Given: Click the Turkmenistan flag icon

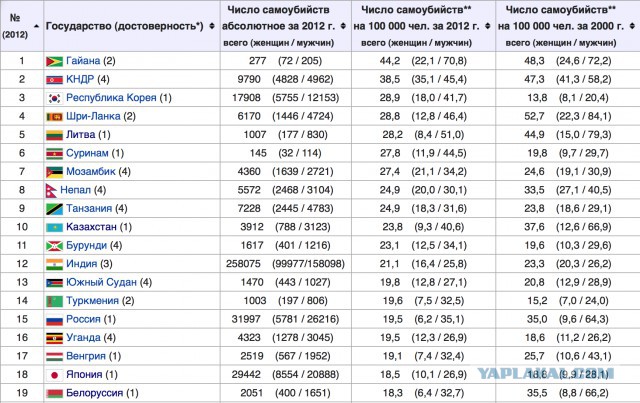Looking at the screenshot, I should pyautogui.click(x=54, y=301).
